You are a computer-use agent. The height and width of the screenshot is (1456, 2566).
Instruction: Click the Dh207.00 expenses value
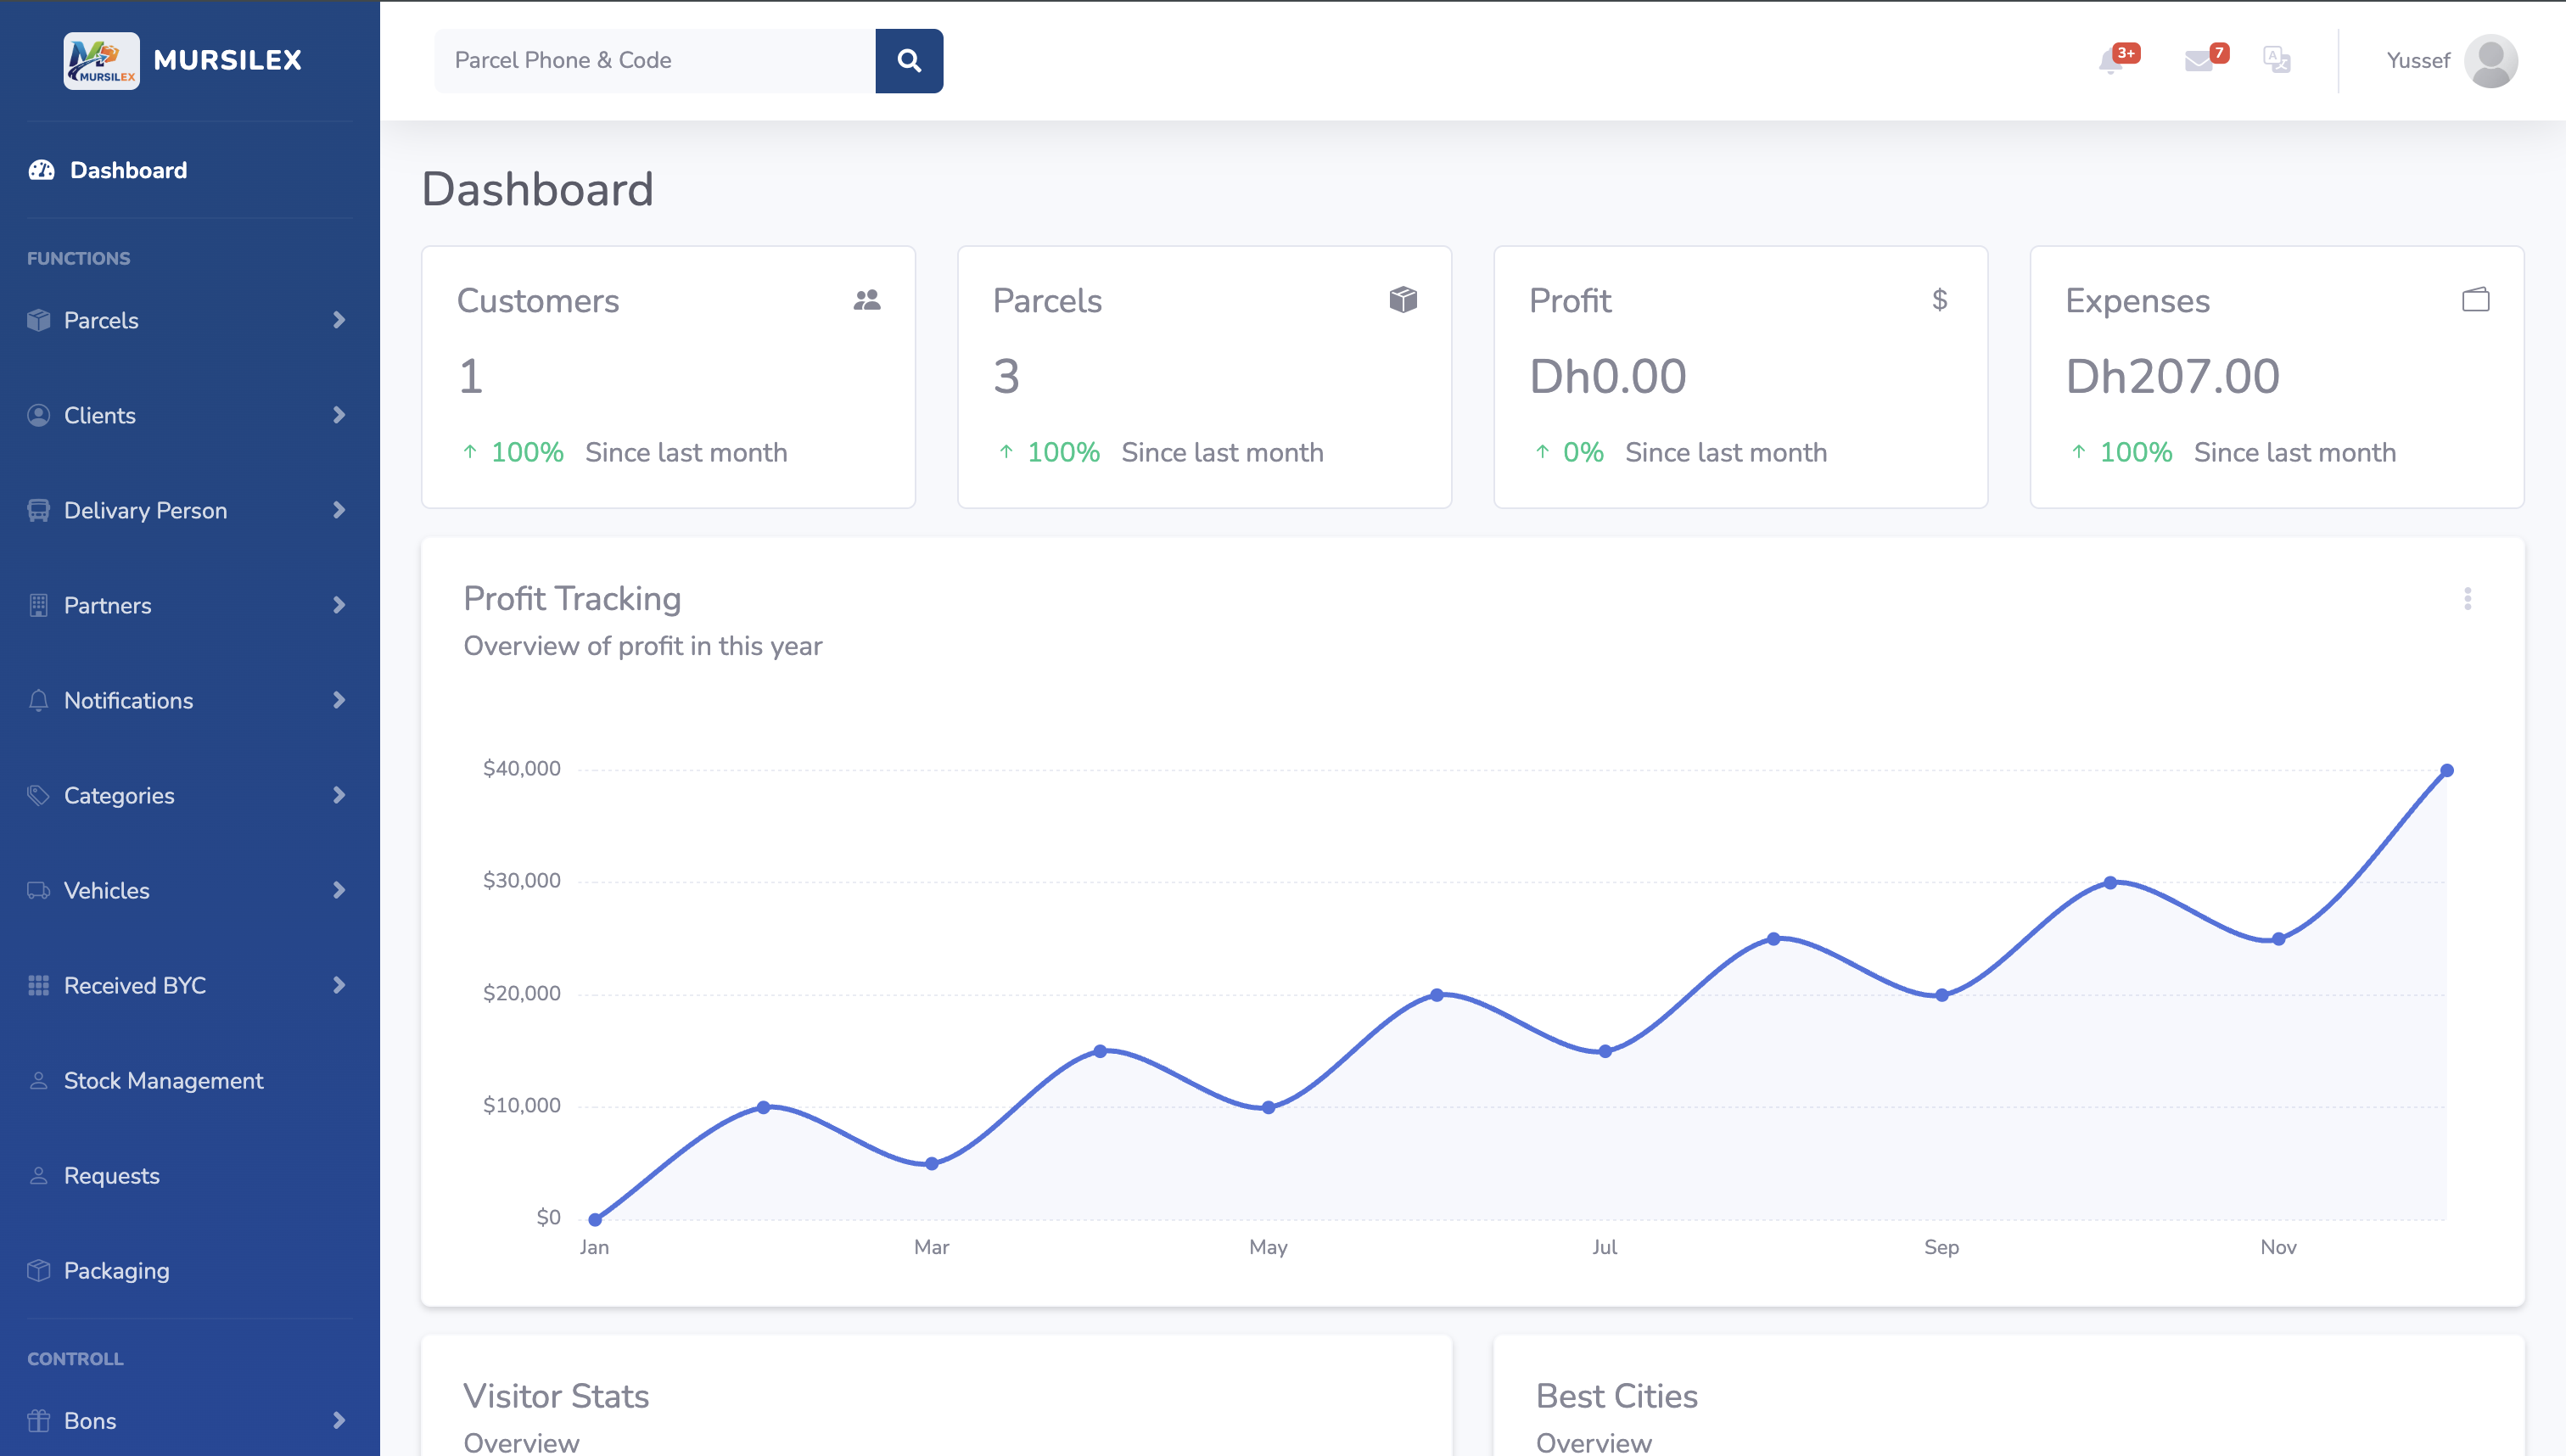coord(2172,376)
